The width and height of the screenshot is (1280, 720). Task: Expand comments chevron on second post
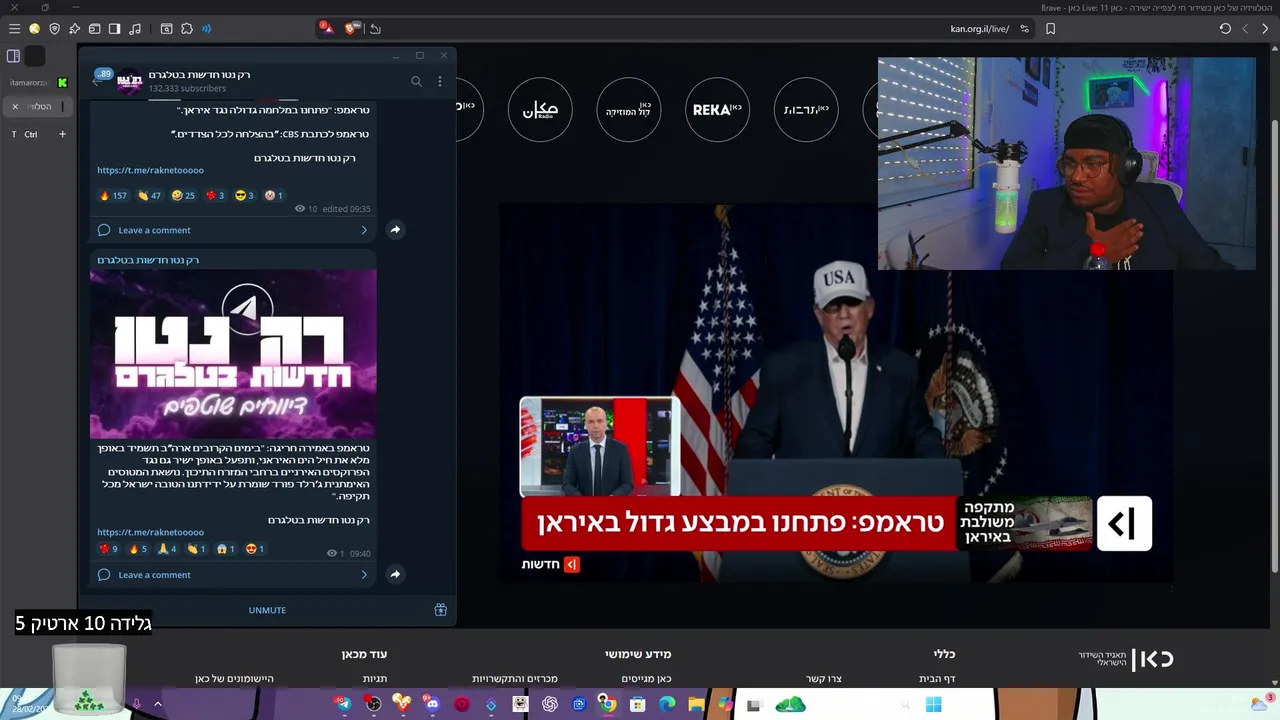(364, 575)
